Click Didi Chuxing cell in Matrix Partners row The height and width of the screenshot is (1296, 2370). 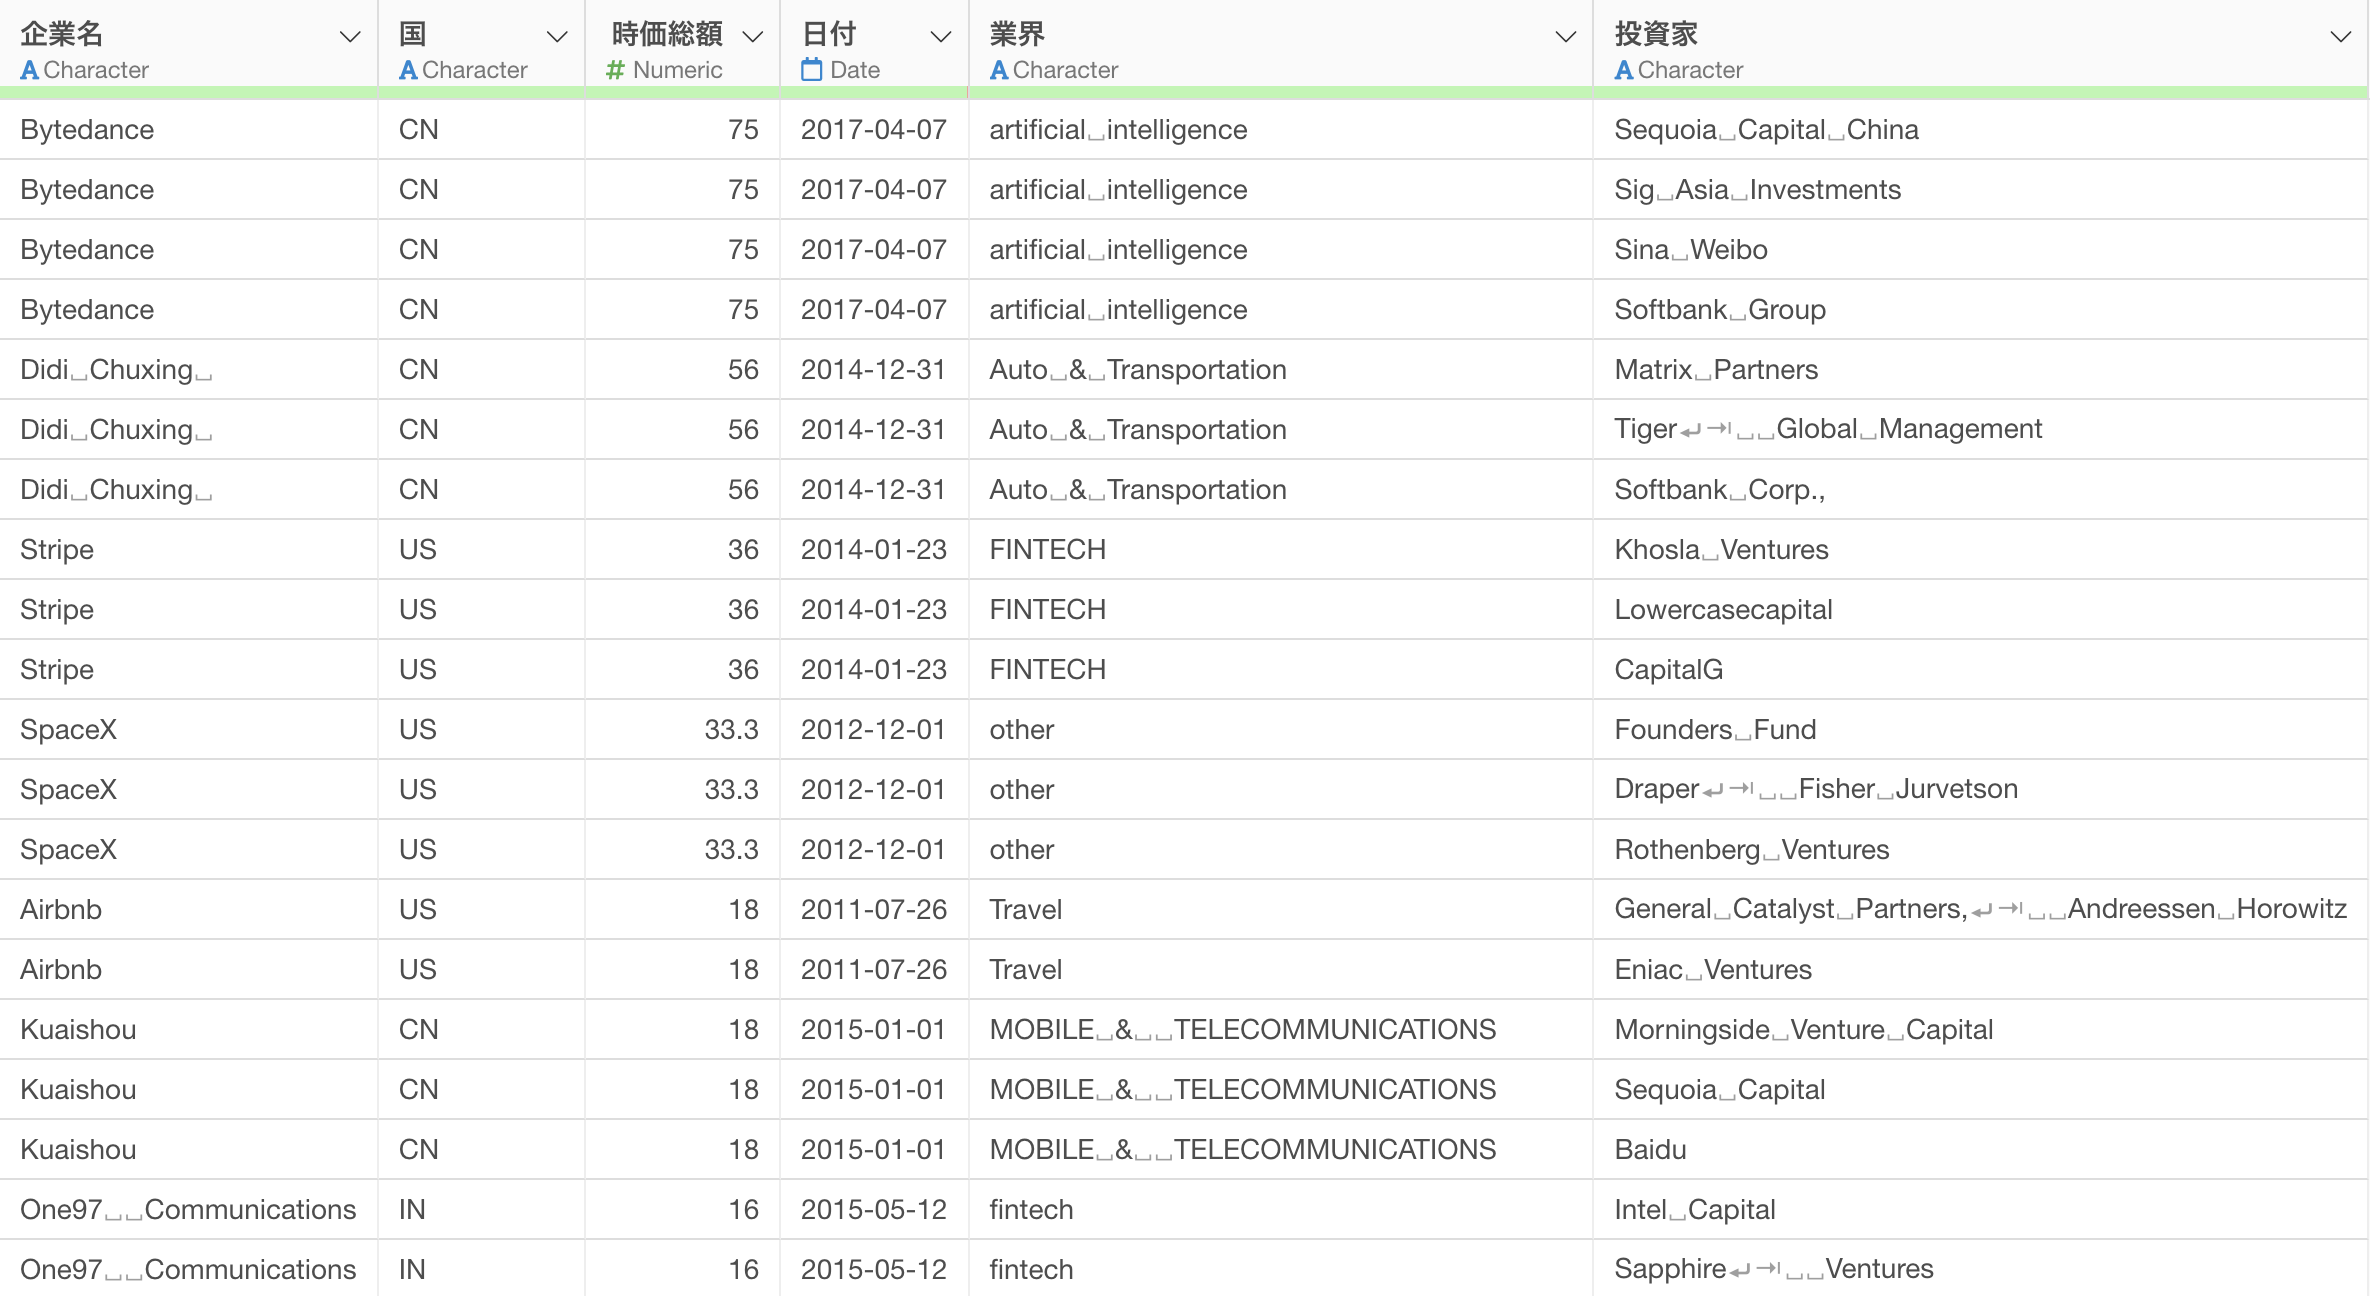pos(189,370)
